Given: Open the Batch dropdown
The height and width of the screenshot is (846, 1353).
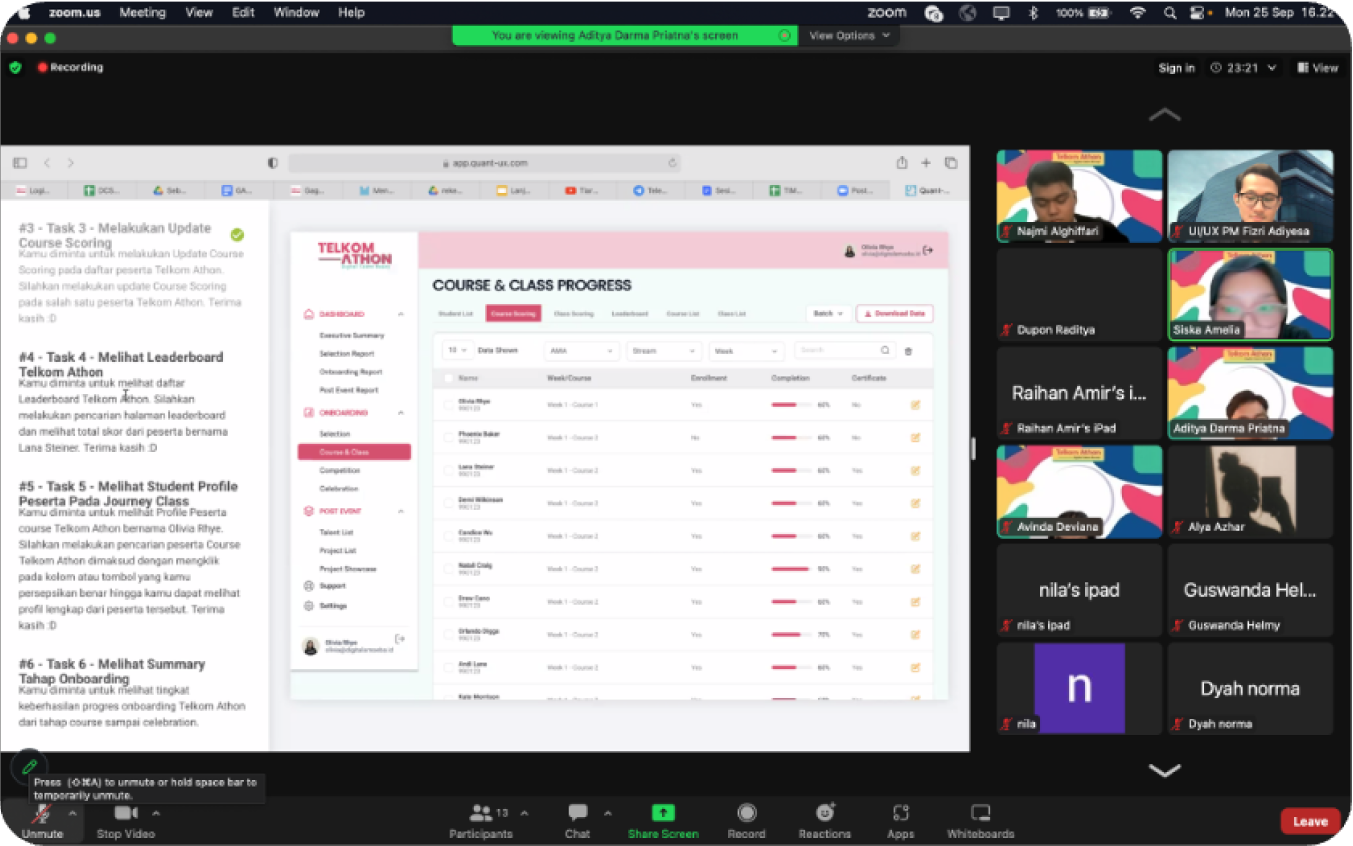Looking at the screenshot, I should pyautogui.click(x=828, y=314).
